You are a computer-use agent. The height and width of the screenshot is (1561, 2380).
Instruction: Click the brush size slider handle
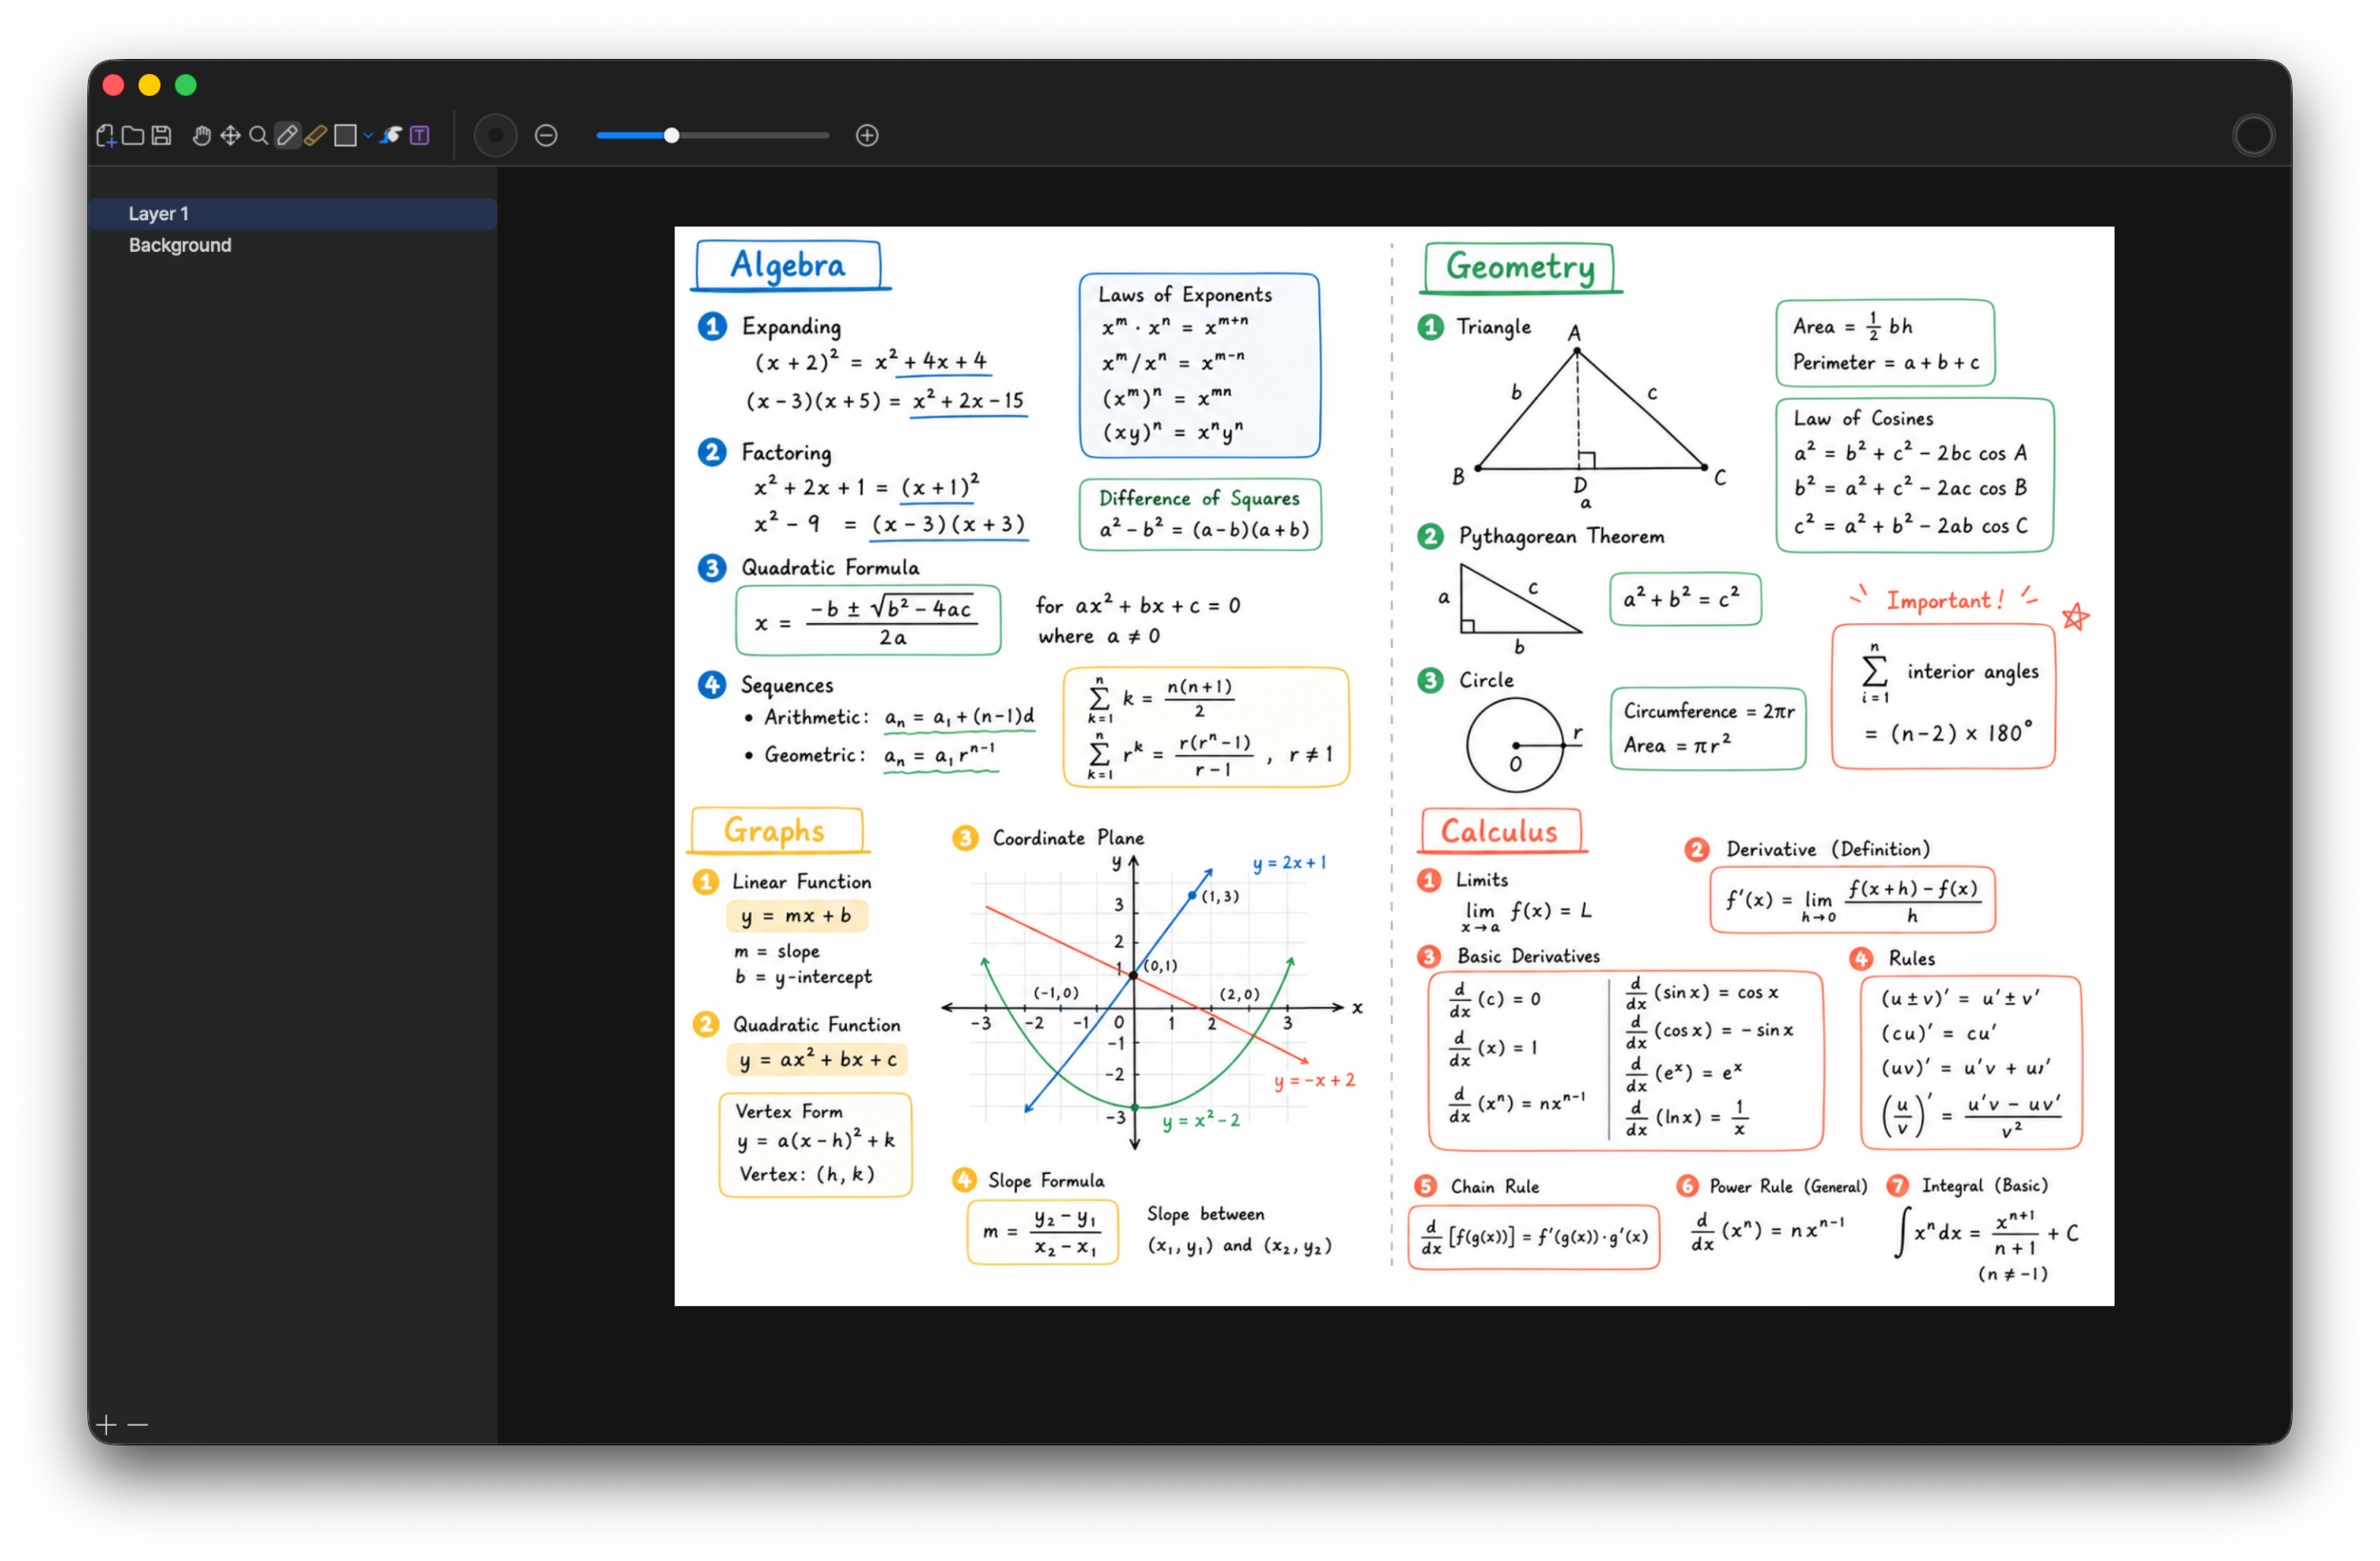672,136
